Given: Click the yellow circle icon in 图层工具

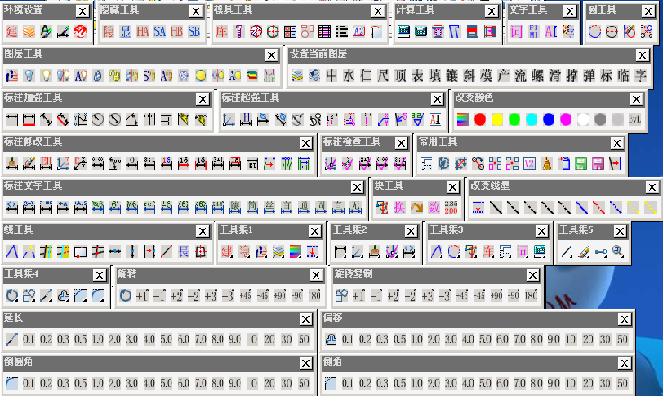Looking at the screenshot, I should click(201, 76).
